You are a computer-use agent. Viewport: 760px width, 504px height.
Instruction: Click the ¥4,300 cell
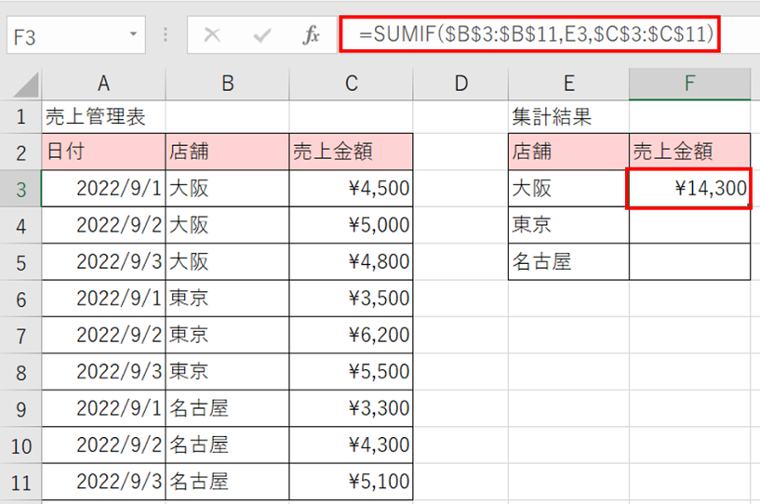351,445
